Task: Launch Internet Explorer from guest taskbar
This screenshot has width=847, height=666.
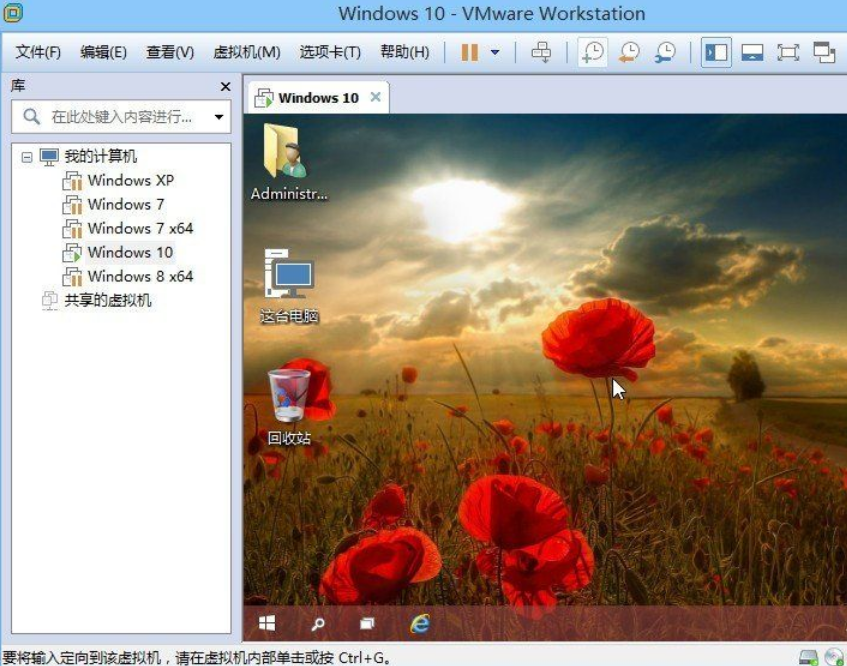Action: pos(420,623)
